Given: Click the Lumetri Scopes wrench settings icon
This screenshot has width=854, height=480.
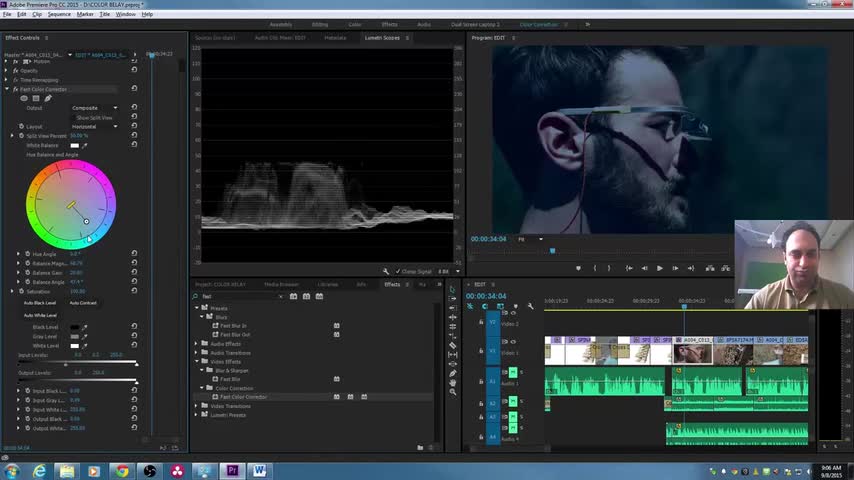Looking at the screenshot, I should (x=386, y=271).
